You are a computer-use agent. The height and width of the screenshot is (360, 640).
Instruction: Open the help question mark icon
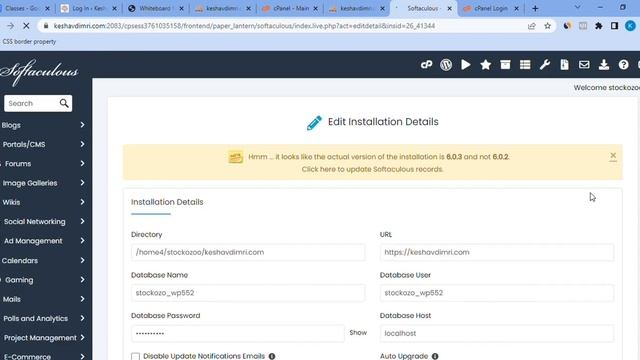pos(623,64)
